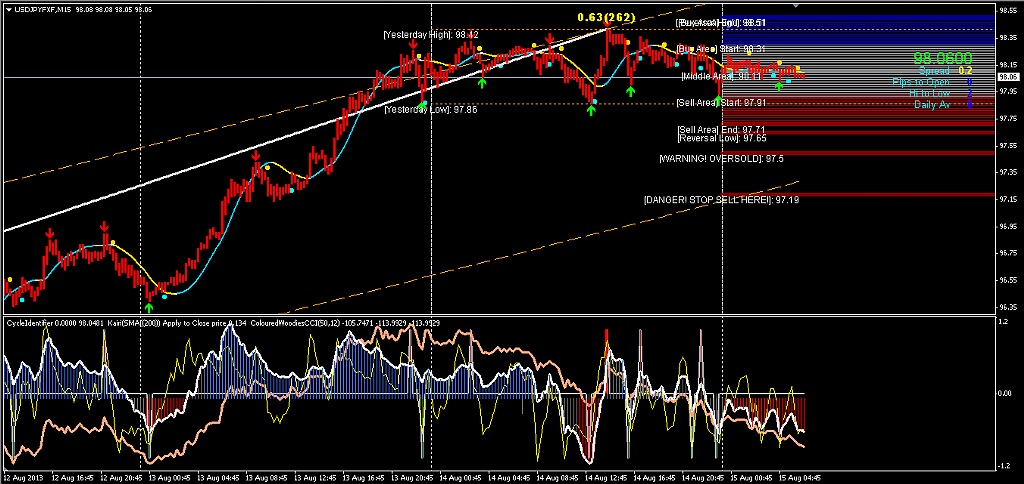Click the green buy arrow beside Sell Area Start
Viewport: 1024px width, 484px height.
[718, 101]
